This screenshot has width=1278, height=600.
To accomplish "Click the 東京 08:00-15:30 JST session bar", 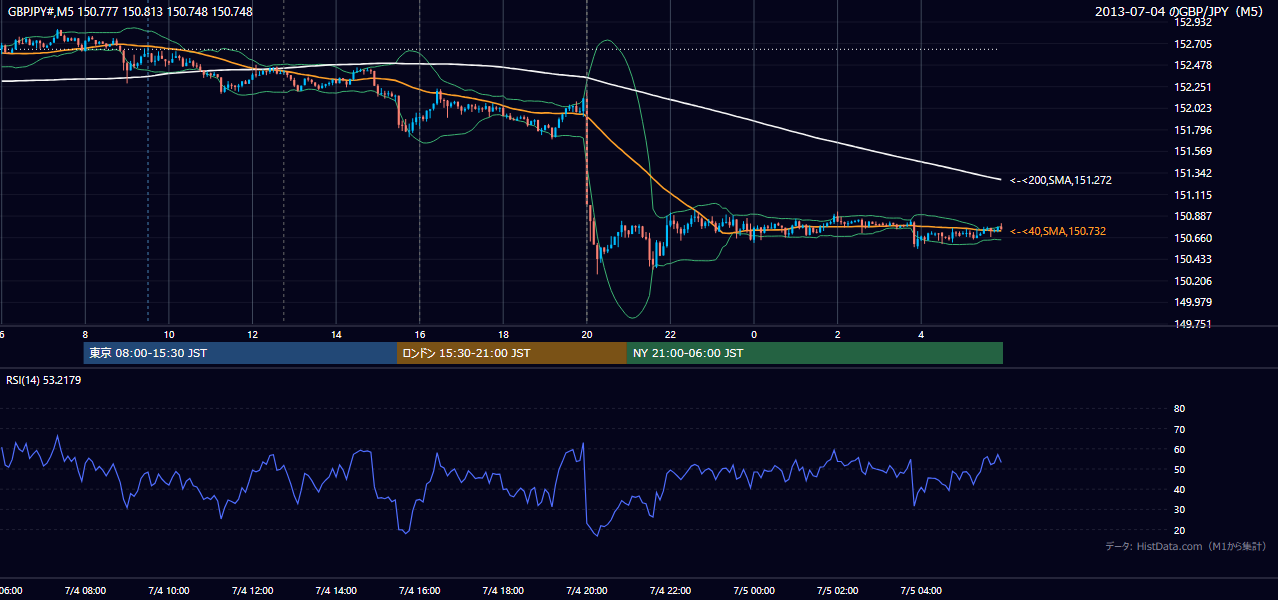I will coord(240,353).
